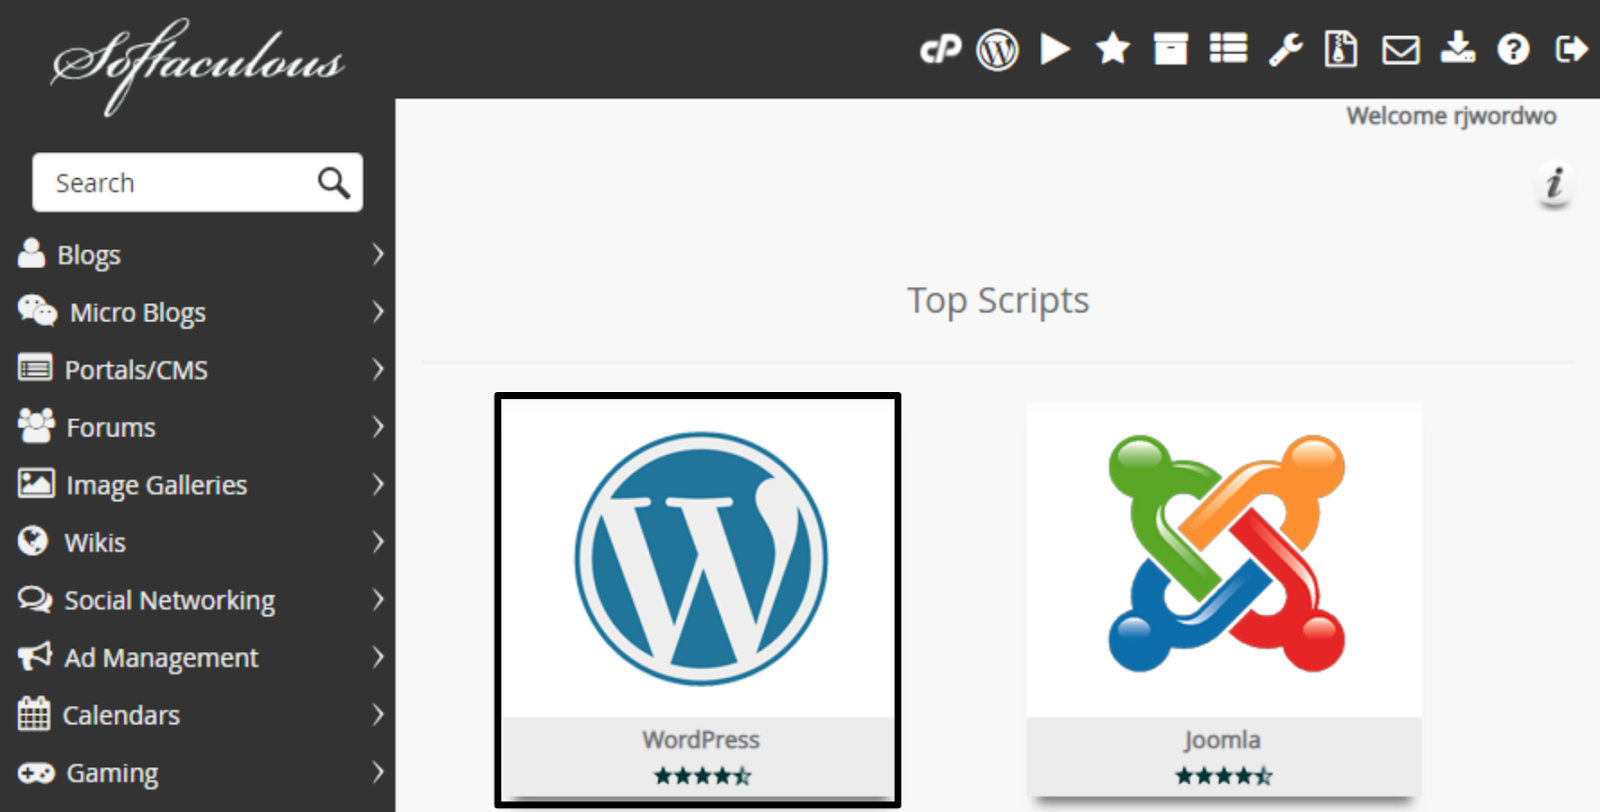Click the Calendars grid icon

(34, 713)
